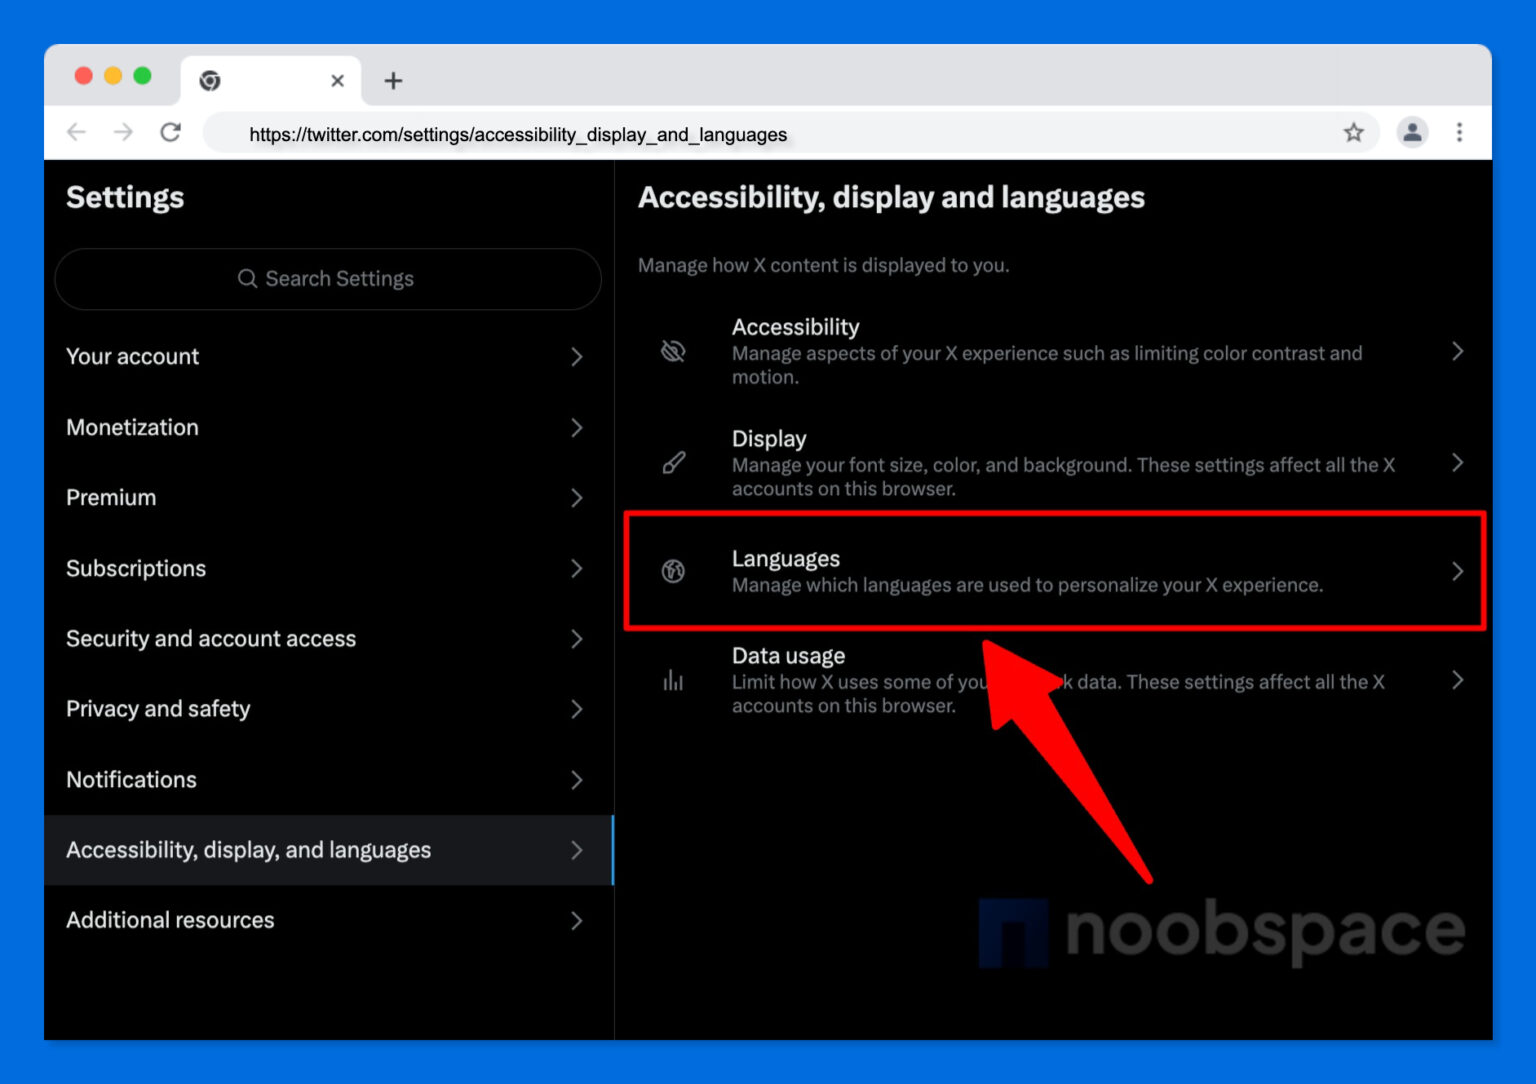
Task: Open the browser three-dot menu
Action: 1460,132
